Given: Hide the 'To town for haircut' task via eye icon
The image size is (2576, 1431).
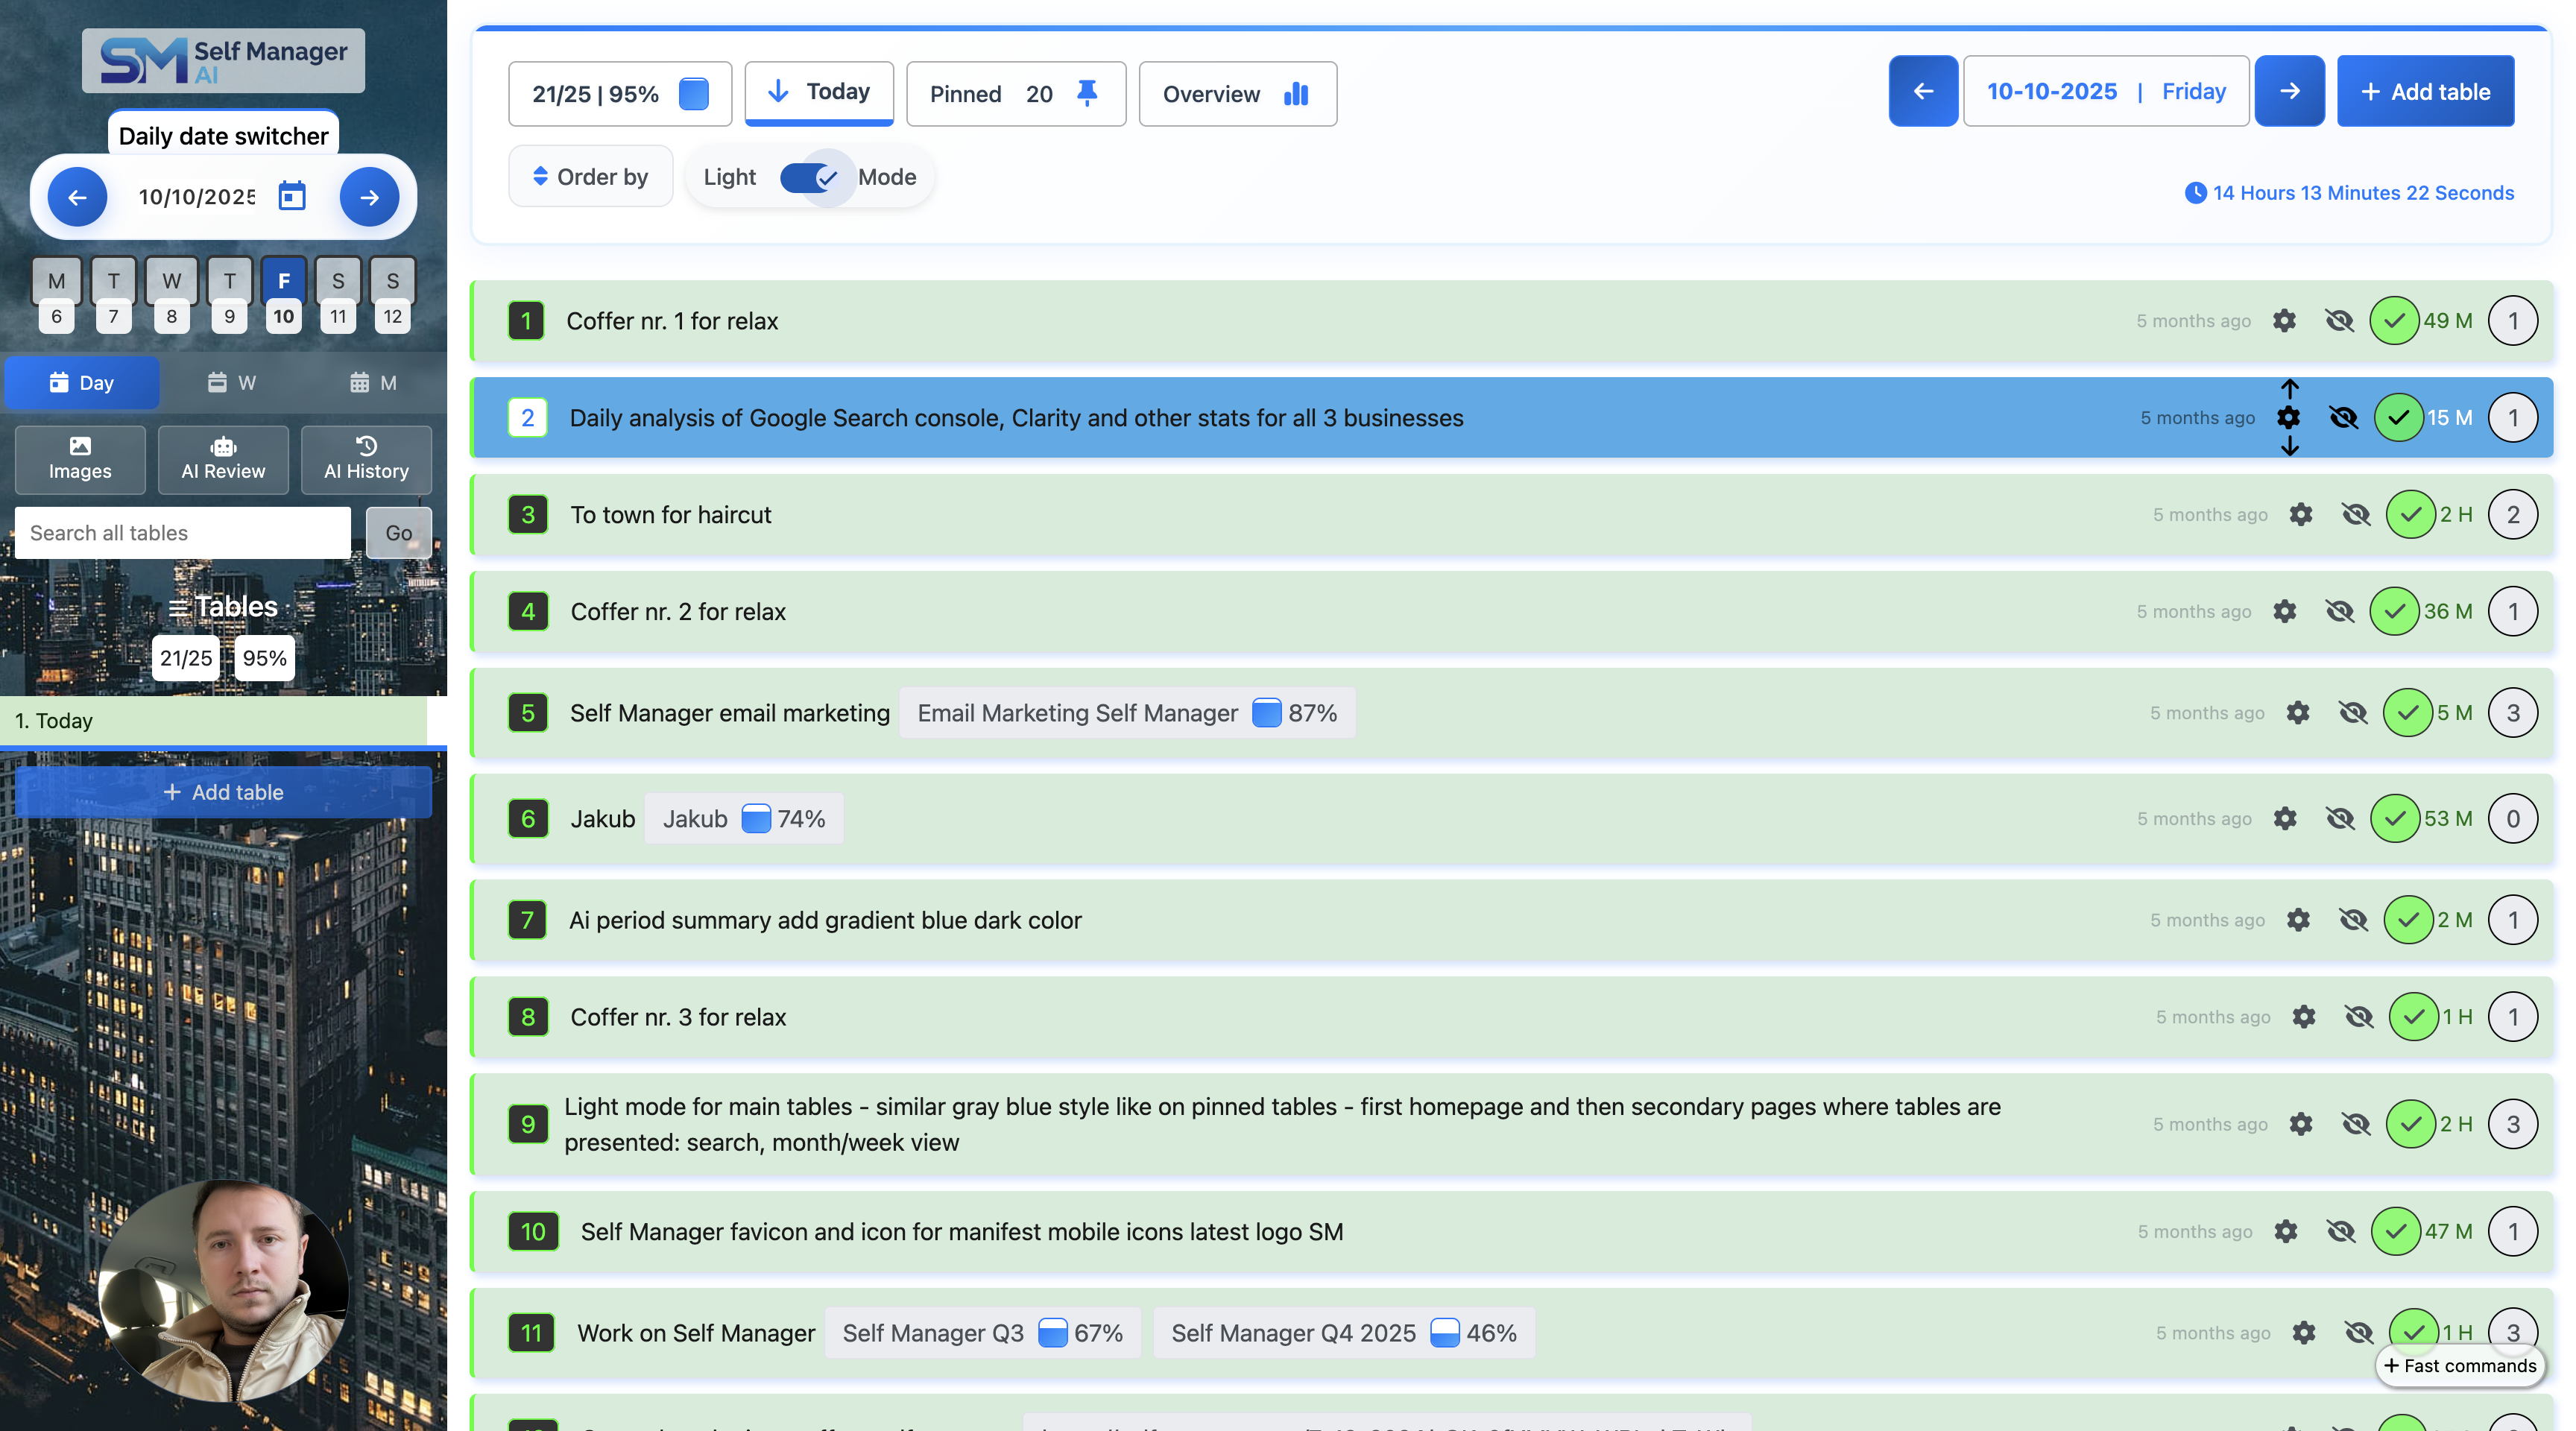Looking at the screenshot, I should (x=2356, y=515).
